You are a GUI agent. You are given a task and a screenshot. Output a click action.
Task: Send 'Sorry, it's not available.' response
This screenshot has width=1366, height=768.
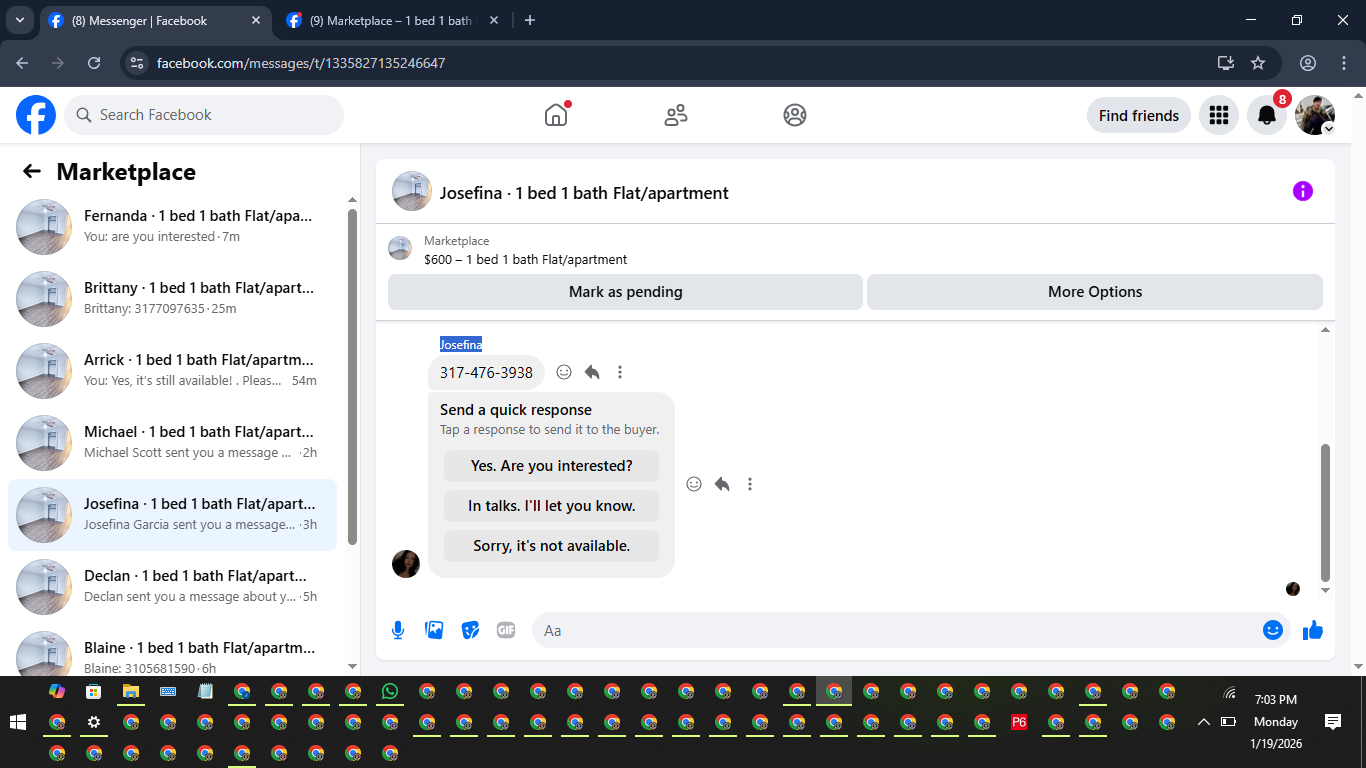click(552, 546)
